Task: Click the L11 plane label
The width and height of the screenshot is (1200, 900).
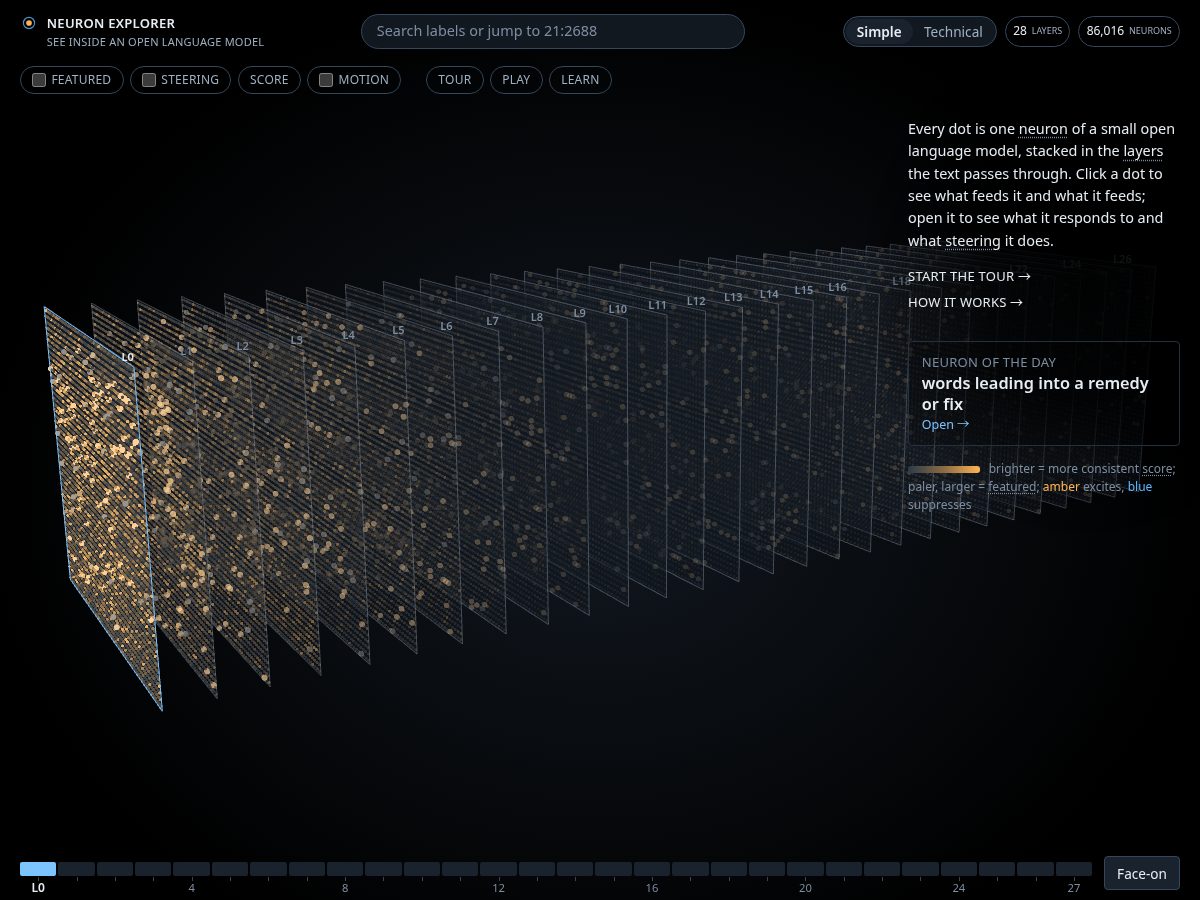Action: click(x=657, y=305)
